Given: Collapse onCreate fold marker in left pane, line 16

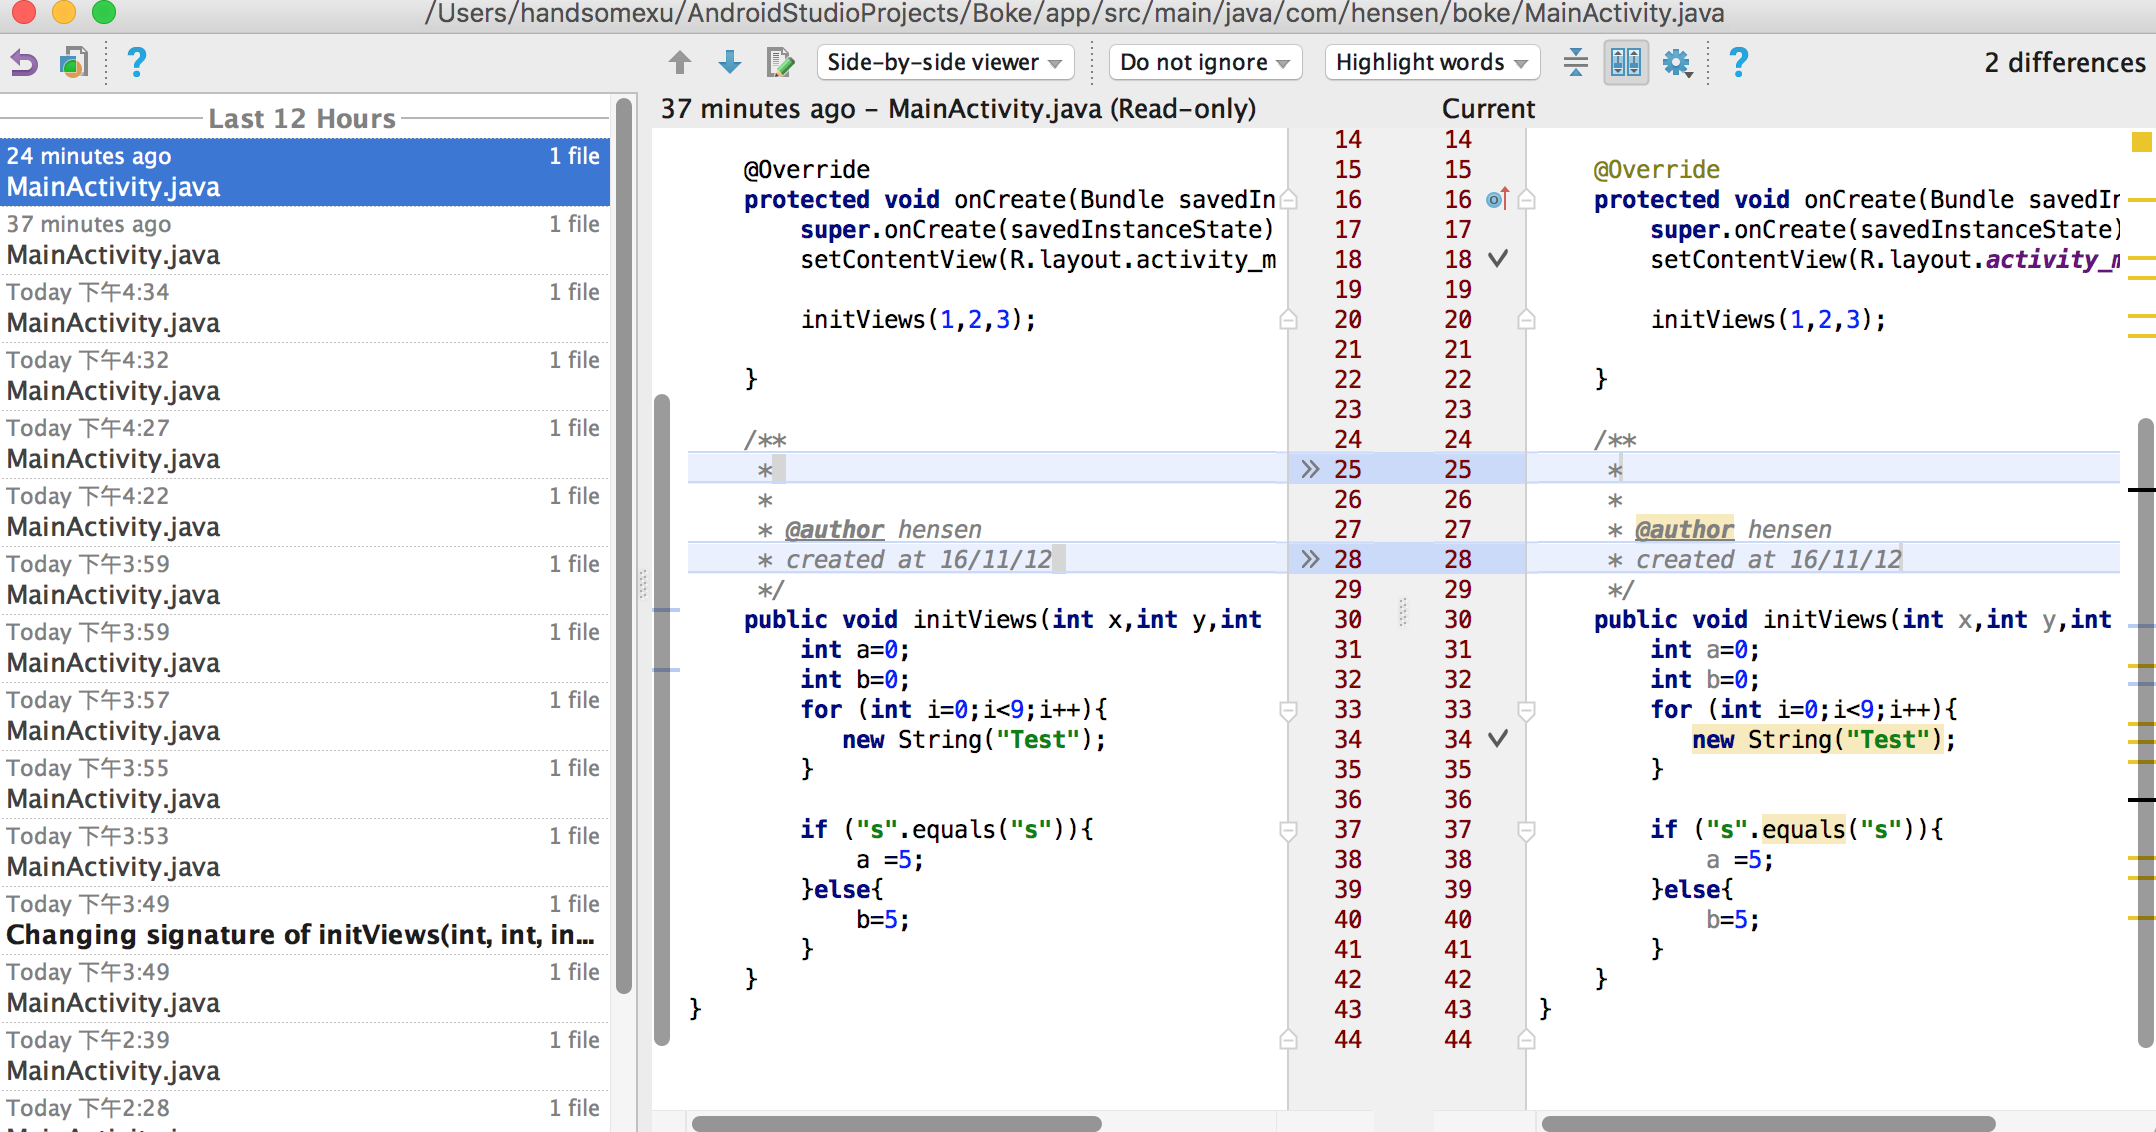Looking at the screenshot, I should pyautogui.click(x=1289, y=199).
